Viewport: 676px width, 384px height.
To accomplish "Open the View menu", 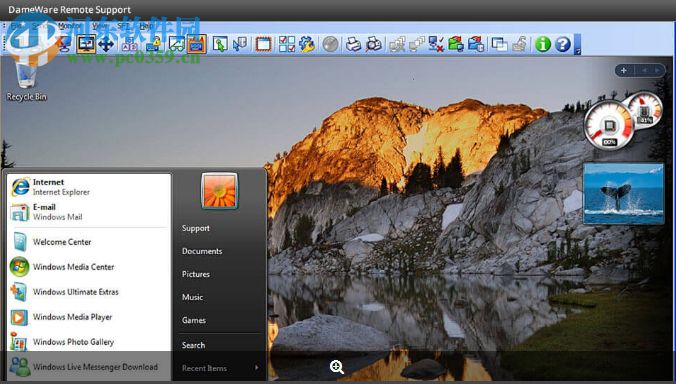I will 99,26.
